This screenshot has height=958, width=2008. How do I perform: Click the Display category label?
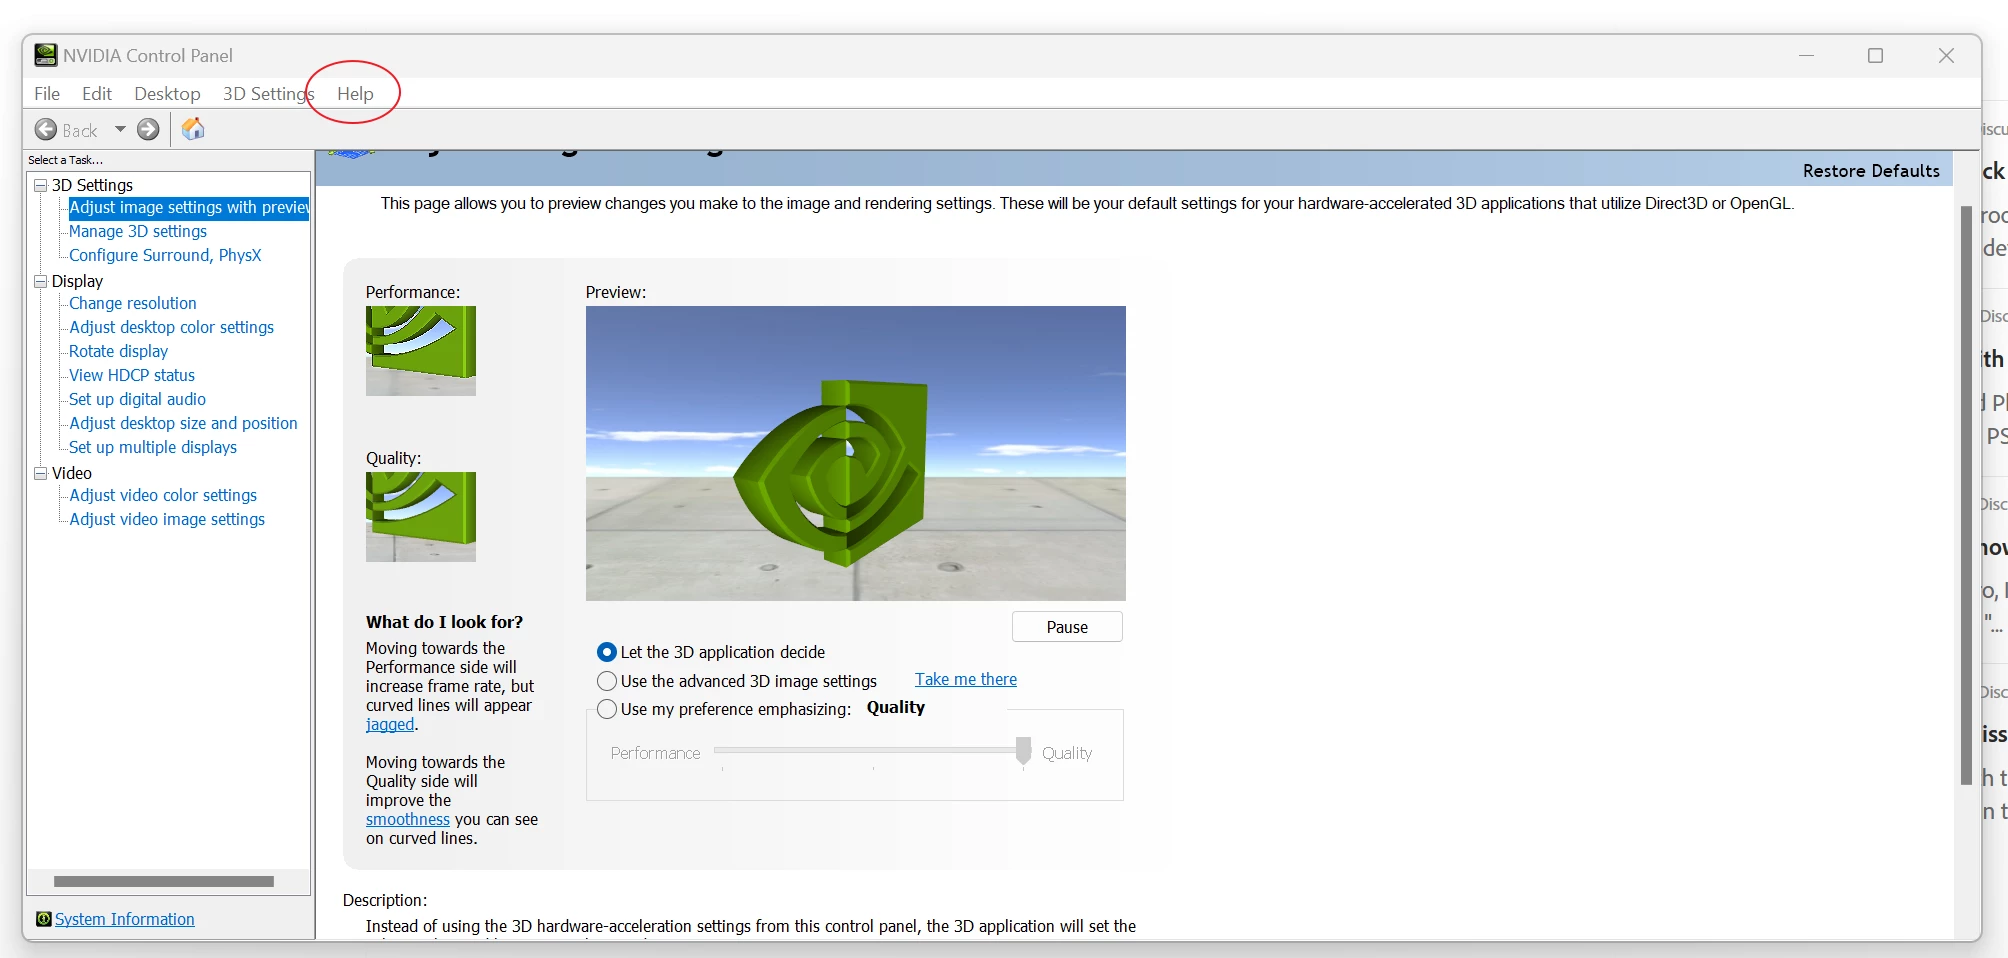pos(77,281)
